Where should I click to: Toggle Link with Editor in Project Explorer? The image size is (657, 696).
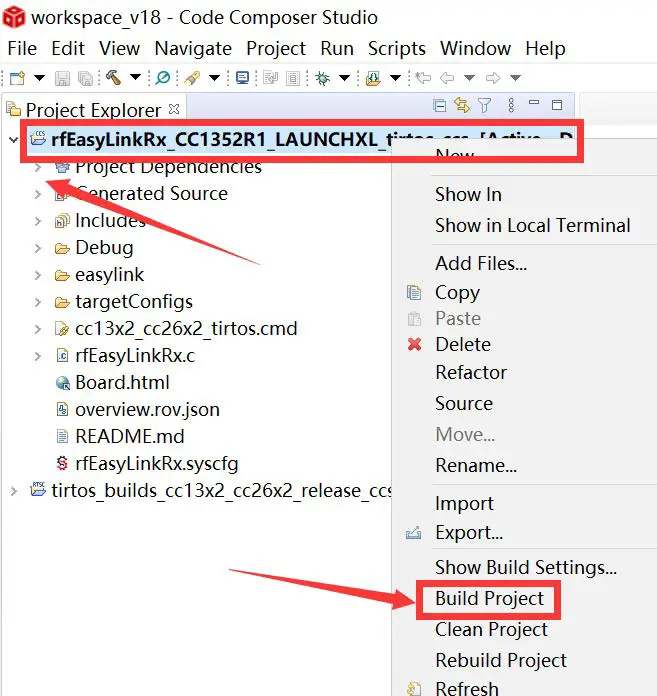tap(462, 105)
